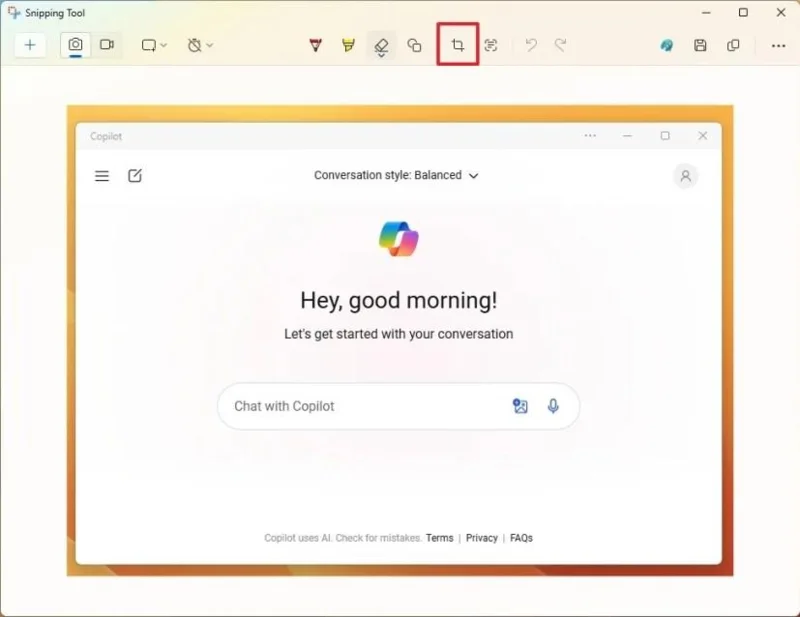Open the See more three-dots menu
This screenshot has width=800, height=617.
(x=779, y=46)
